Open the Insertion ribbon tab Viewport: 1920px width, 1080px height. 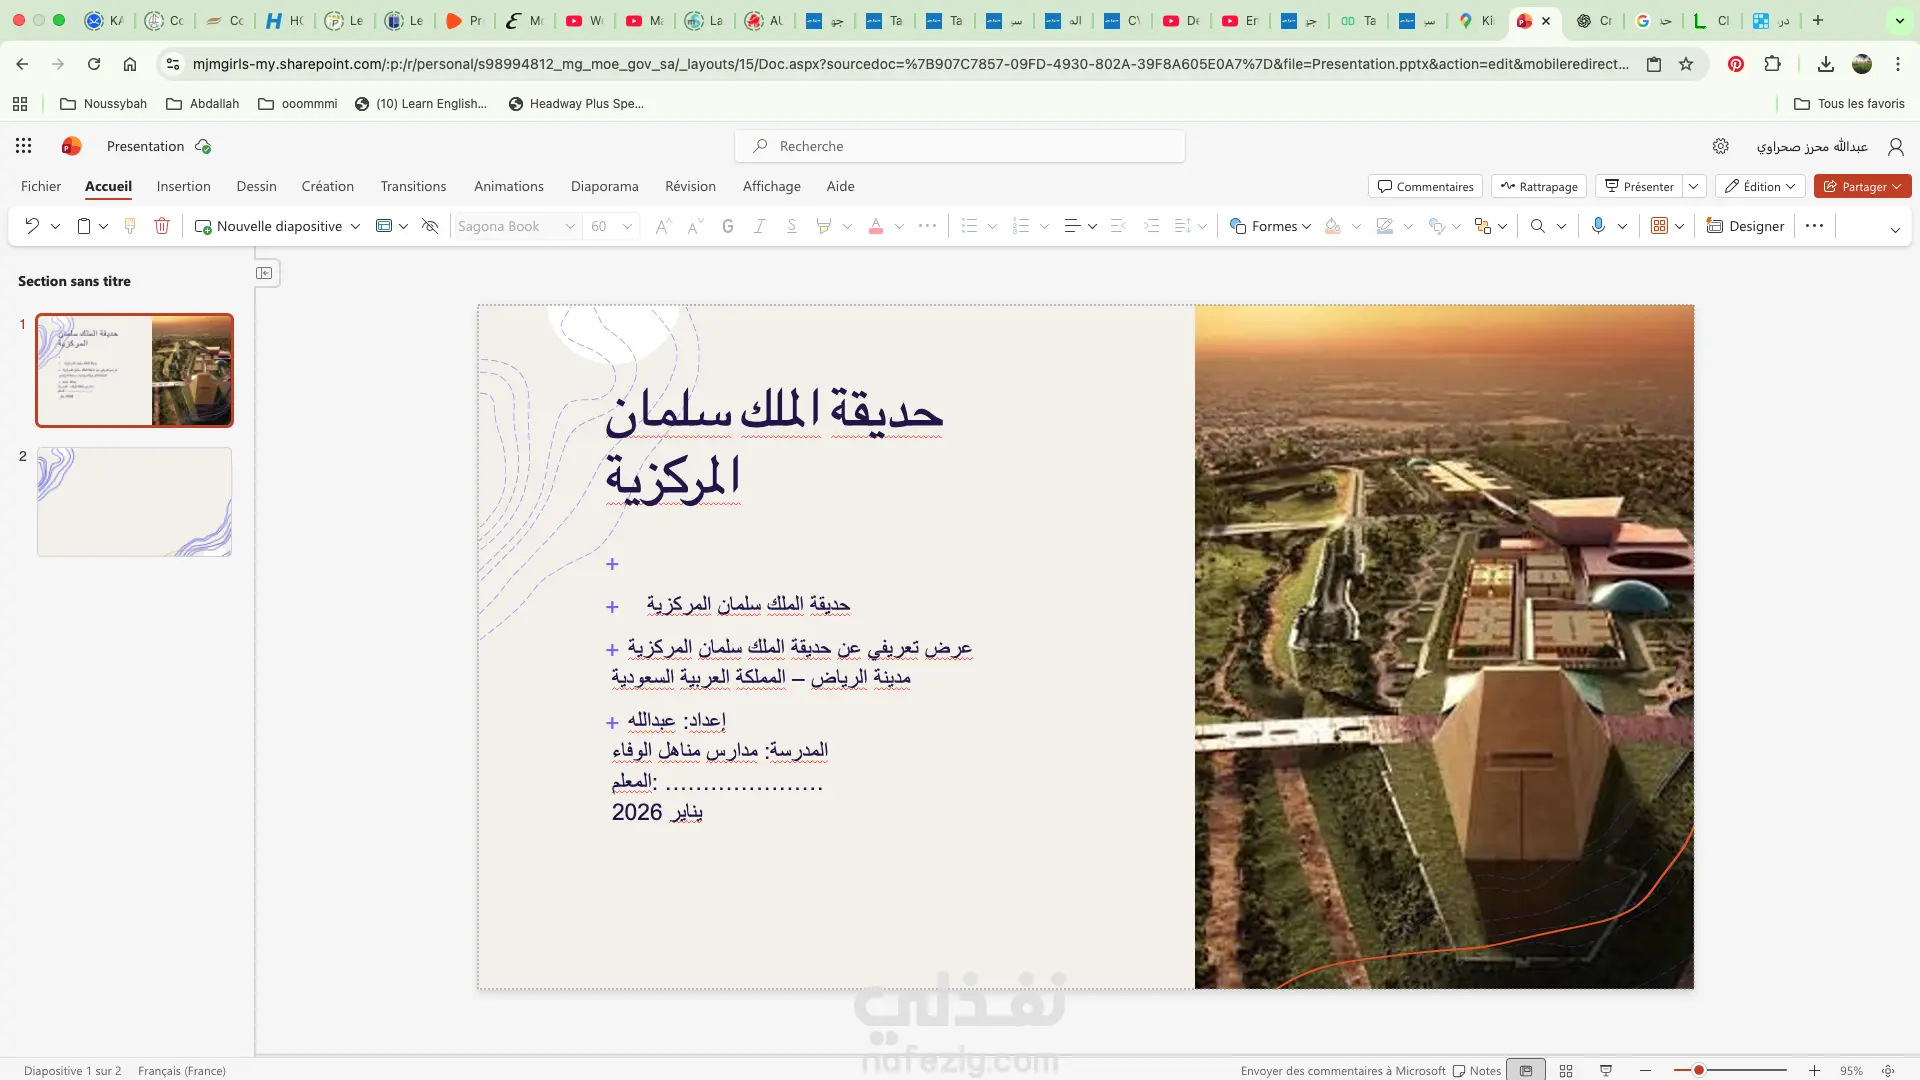pos(183,186)
